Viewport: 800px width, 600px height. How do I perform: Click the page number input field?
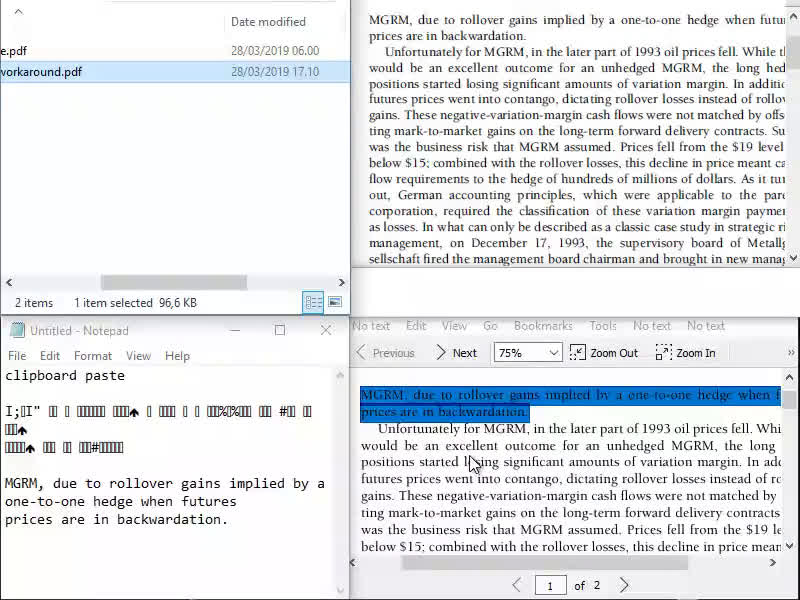550,586
